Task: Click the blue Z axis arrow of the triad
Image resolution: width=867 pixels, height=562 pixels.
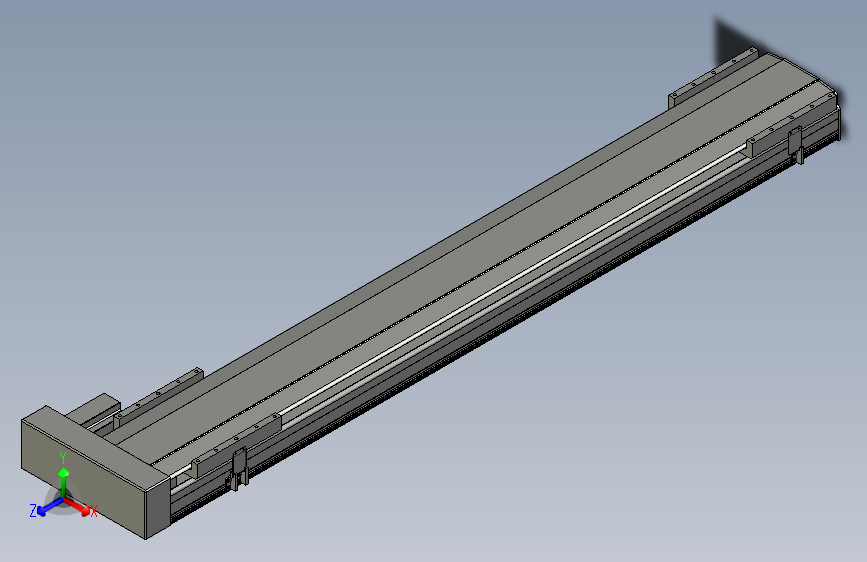Action: pyautogui.click(x=50, y=507)
